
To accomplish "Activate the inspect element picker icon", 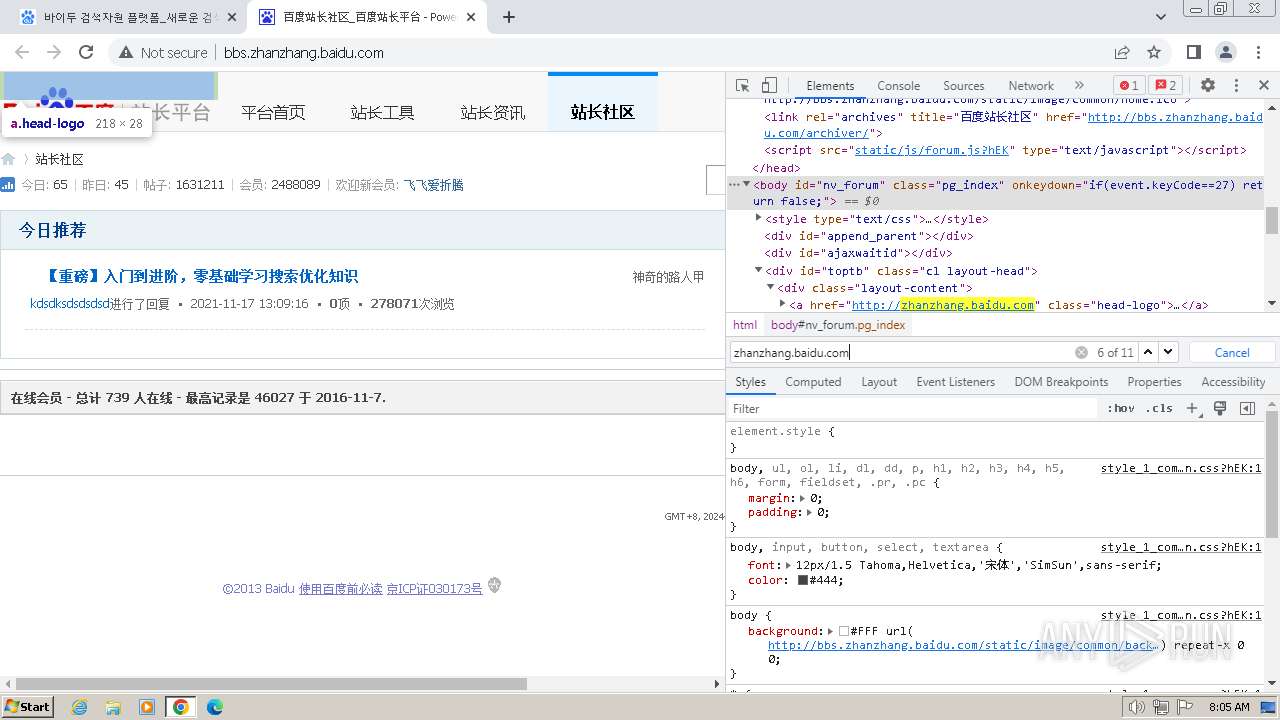I will tap(742, 86).
